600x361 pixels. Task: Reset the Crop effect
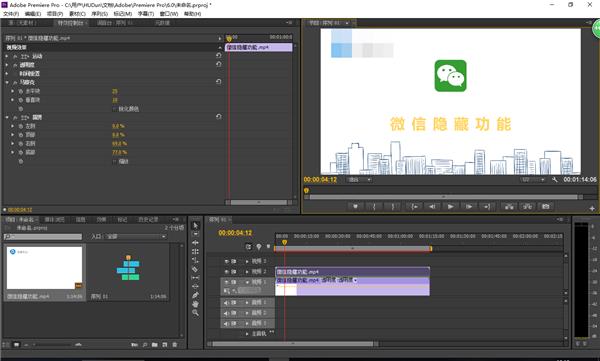click(218, 117)
